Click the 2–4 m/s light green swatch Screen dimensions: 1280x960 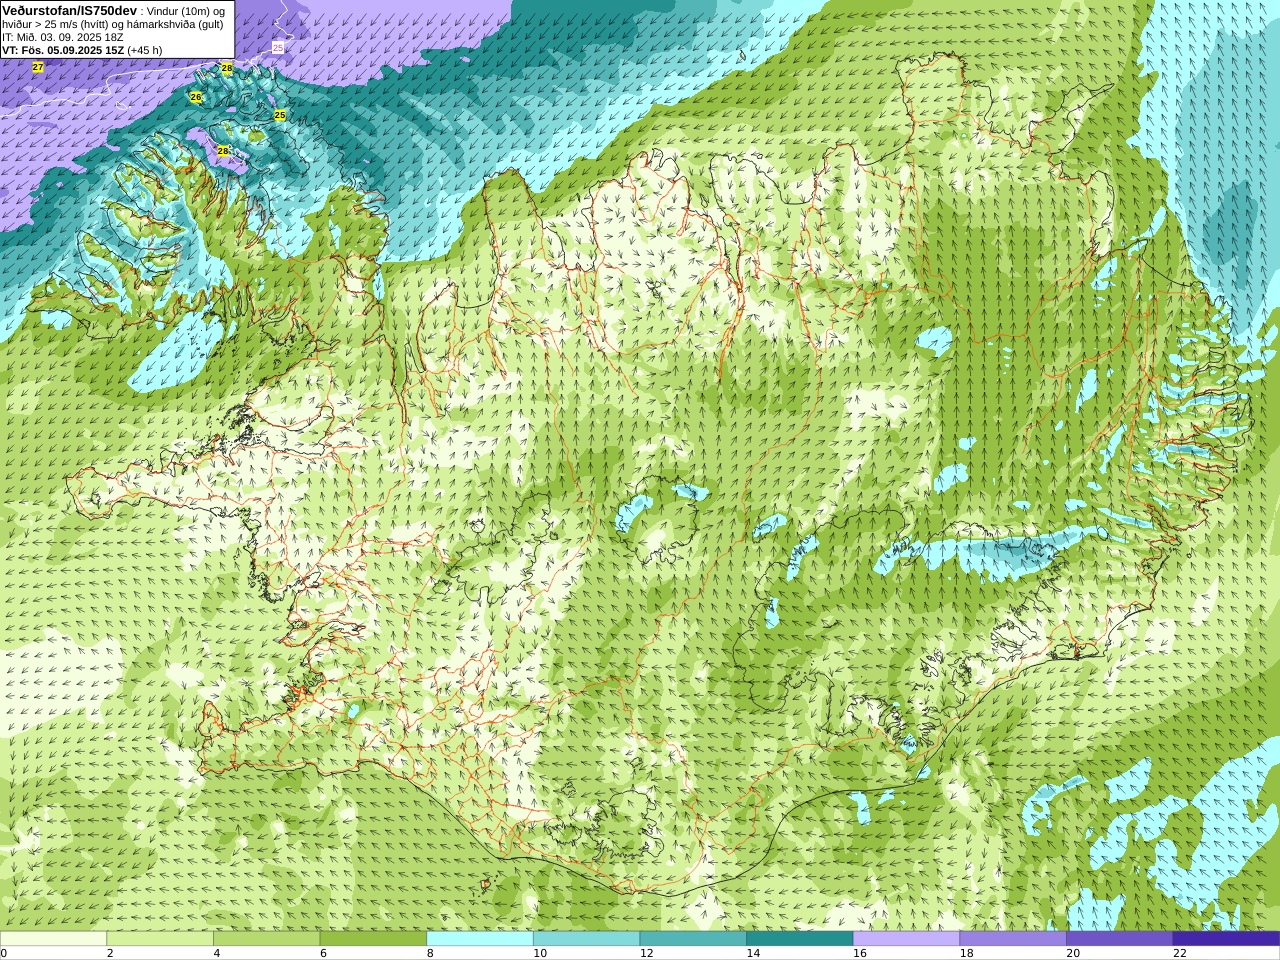(160, 939)
